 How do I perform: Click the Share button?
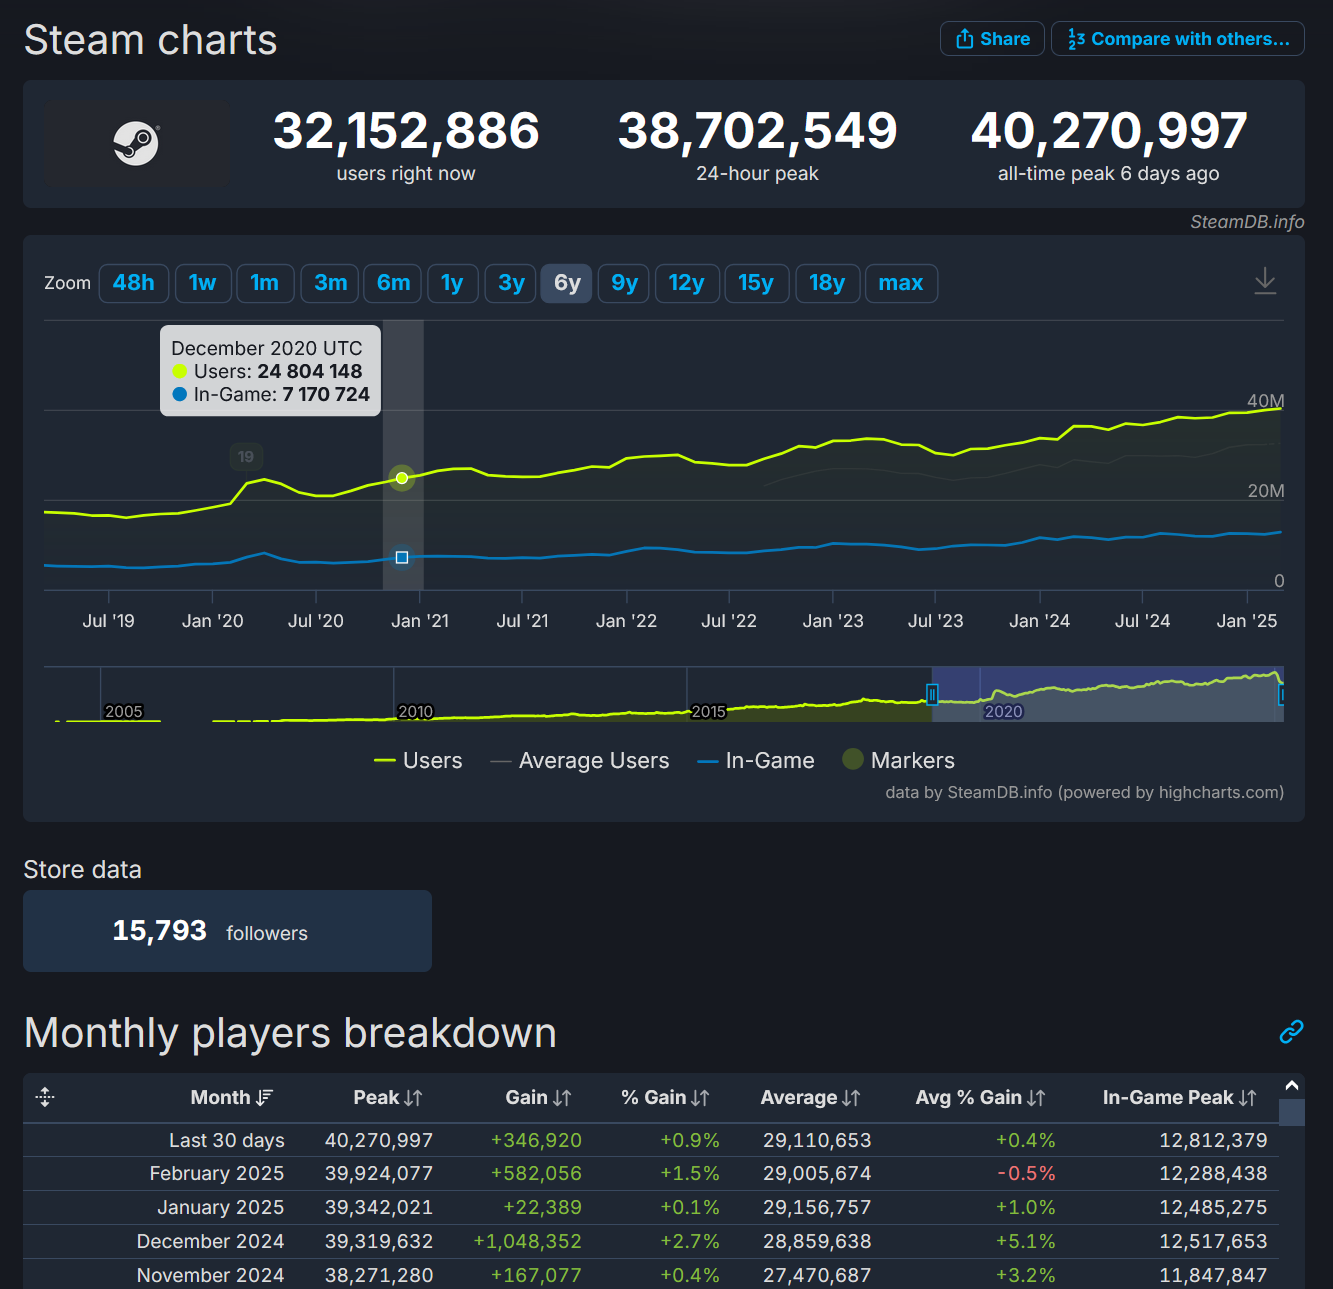pyautogui.click(x=992, y=39)
